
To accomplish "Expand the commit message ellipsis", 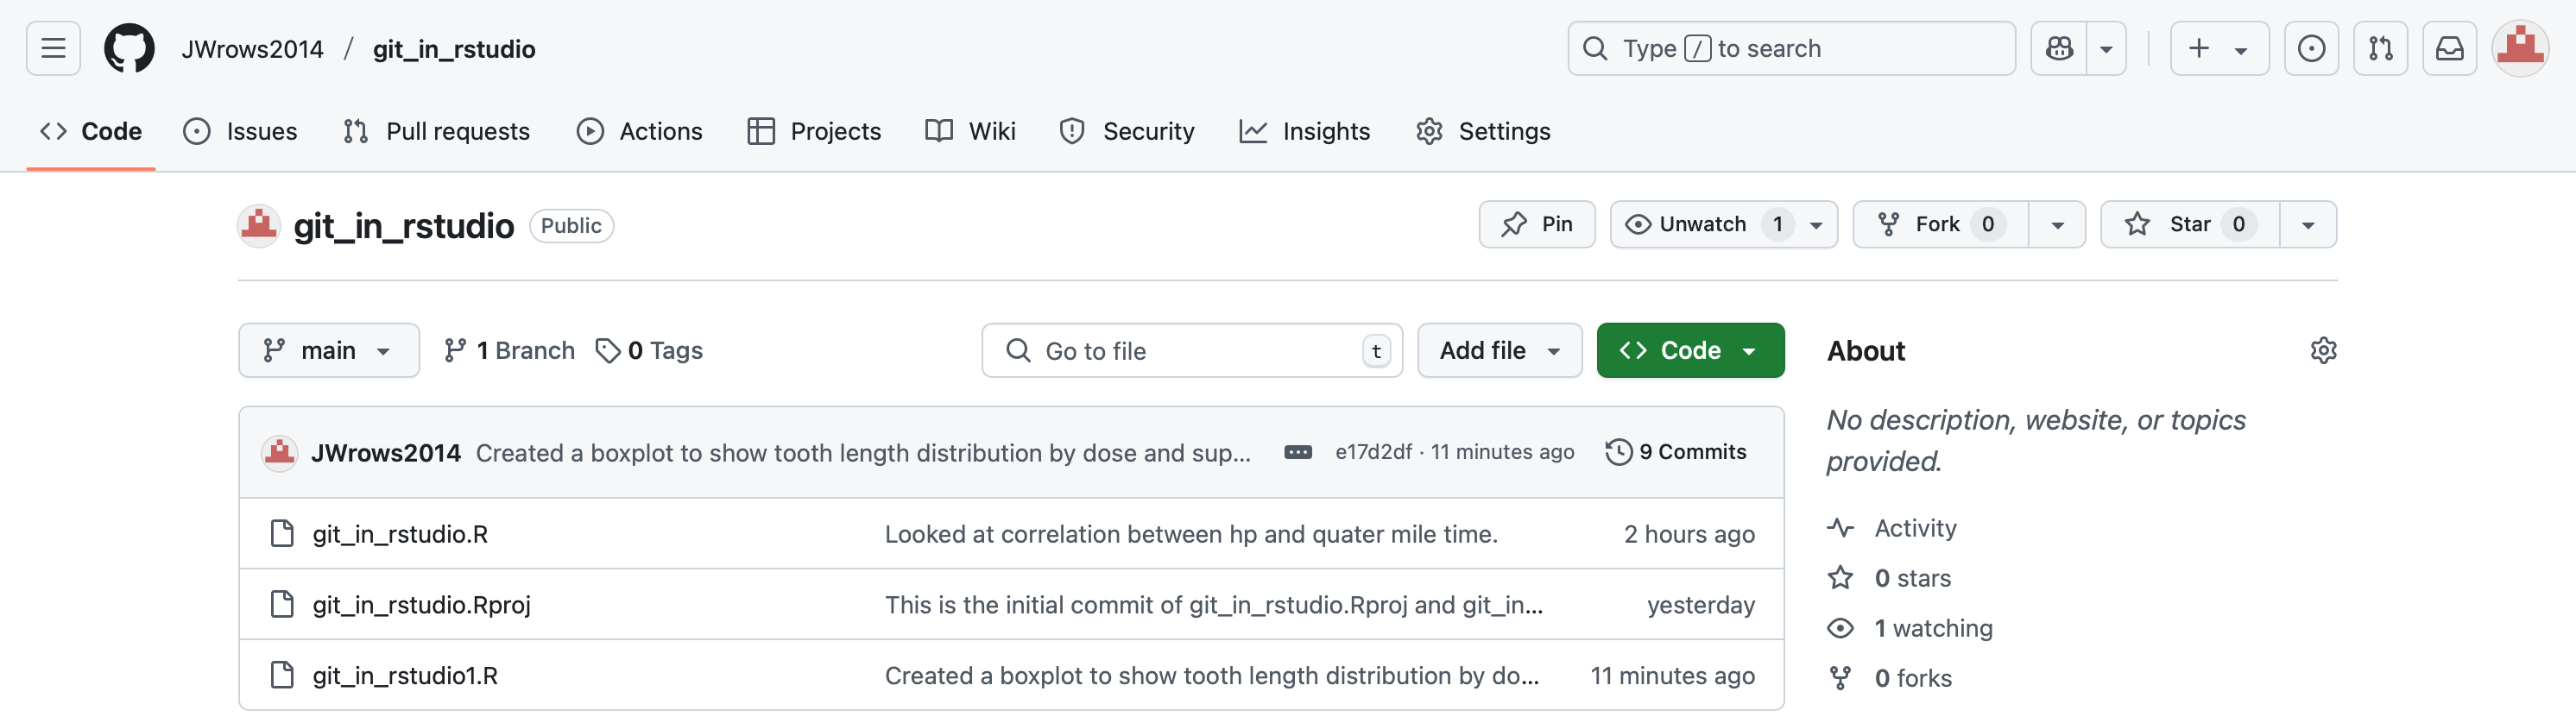I will pyautogui.click(x=1297, y=452).
